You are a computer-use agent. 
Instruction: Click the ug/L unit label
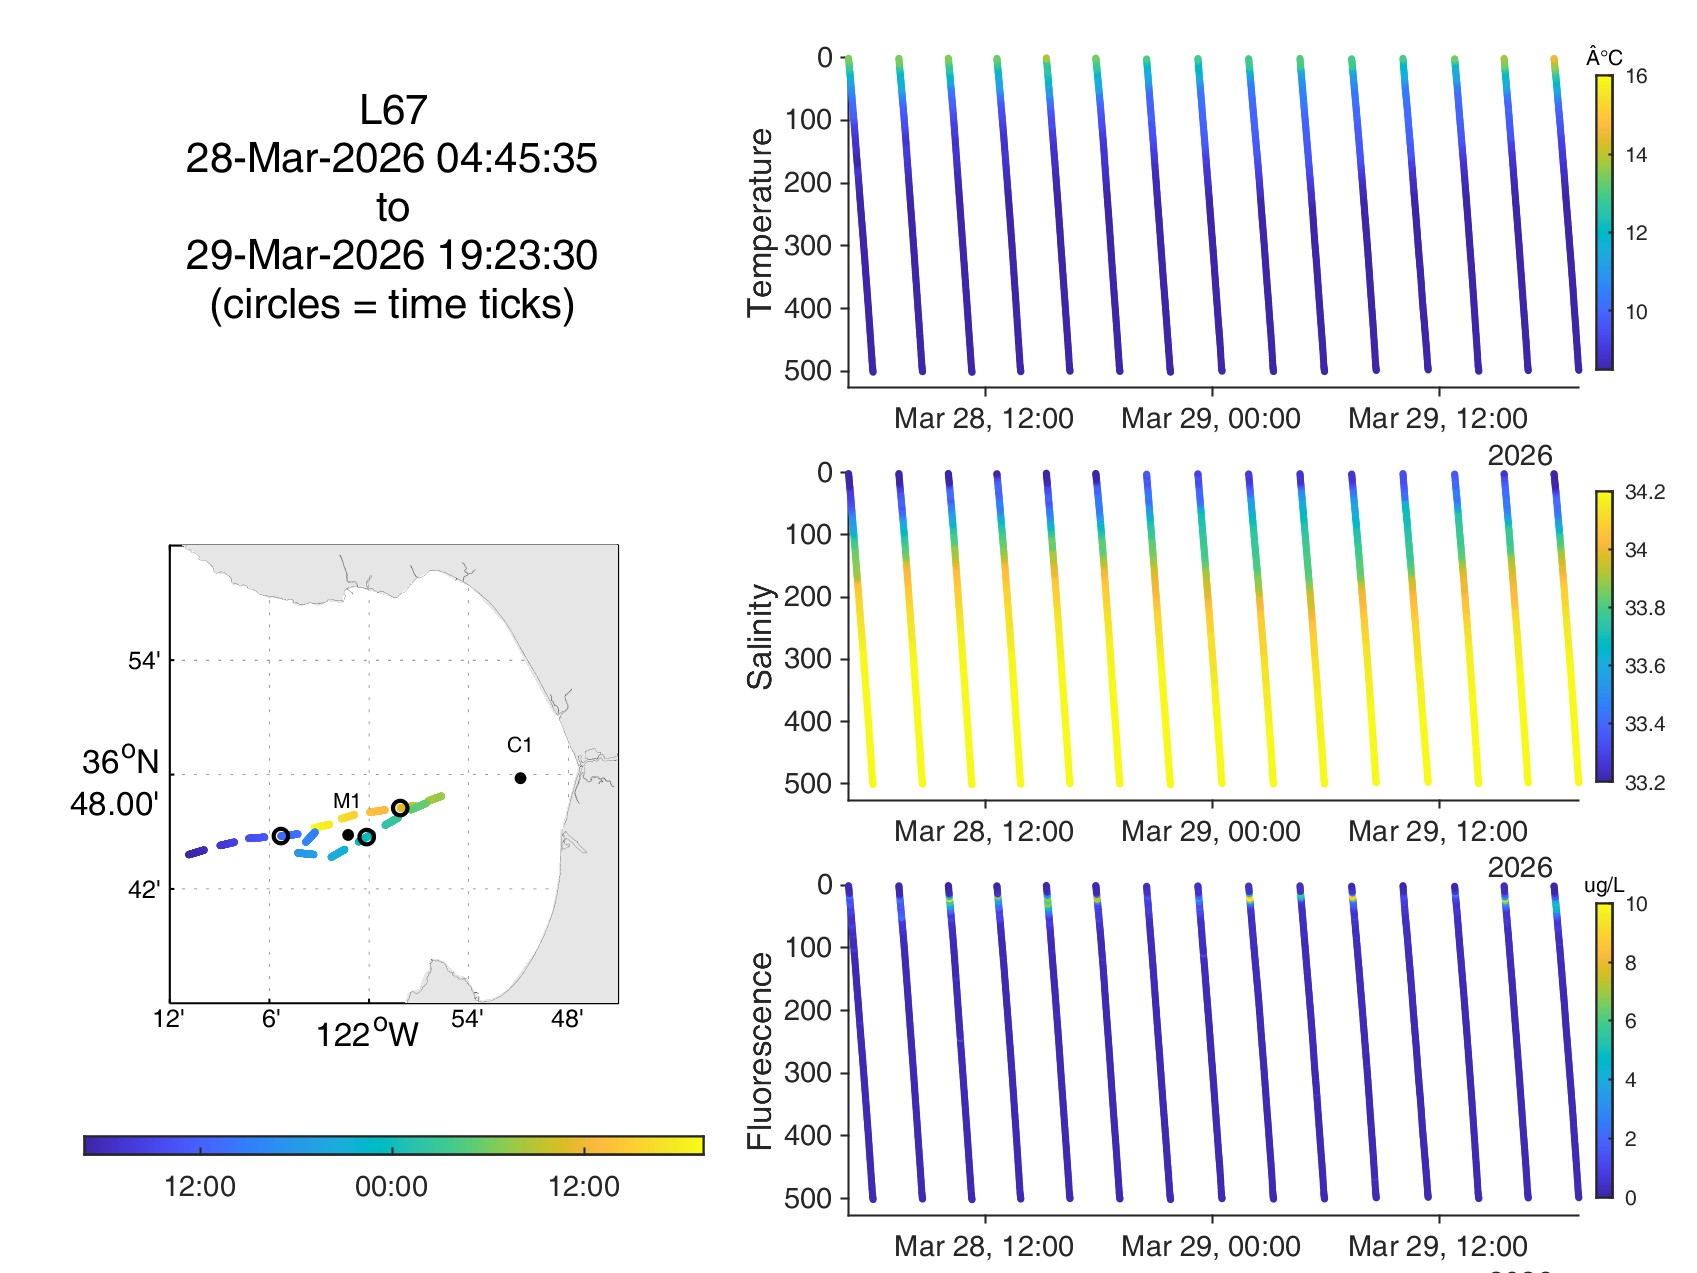(1604, 886)
